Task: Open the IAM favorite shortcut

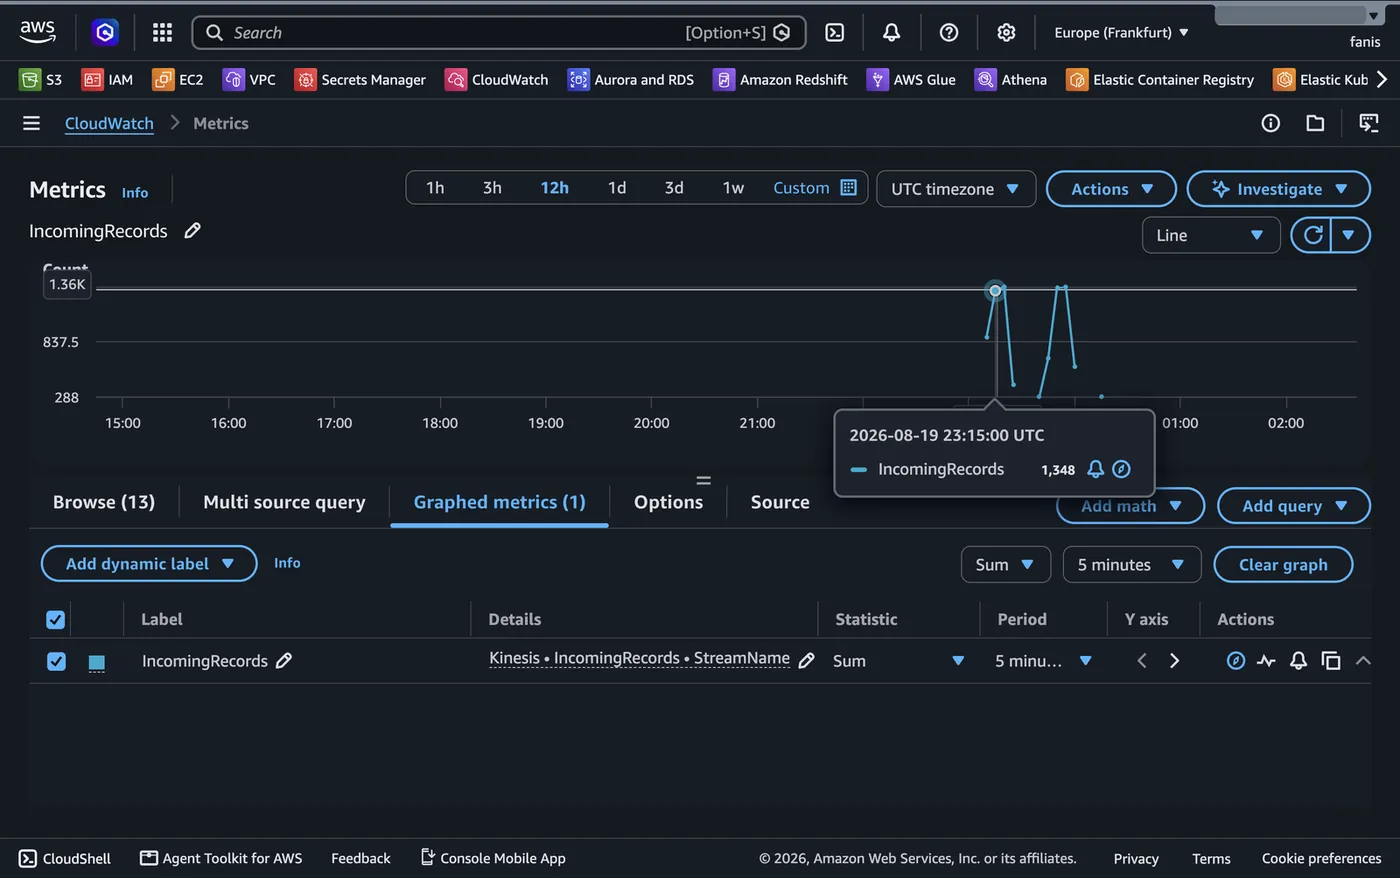Action: 107,80
